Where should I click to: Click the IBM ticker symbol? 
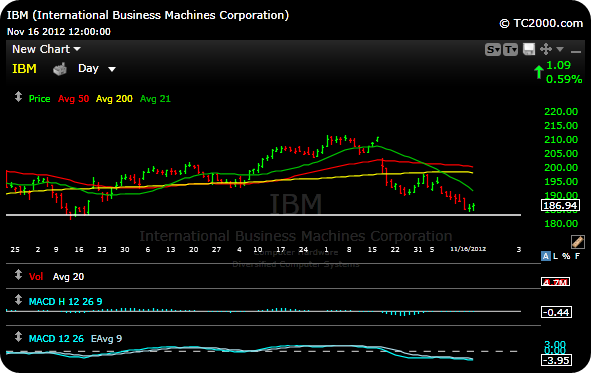(24, 69)
